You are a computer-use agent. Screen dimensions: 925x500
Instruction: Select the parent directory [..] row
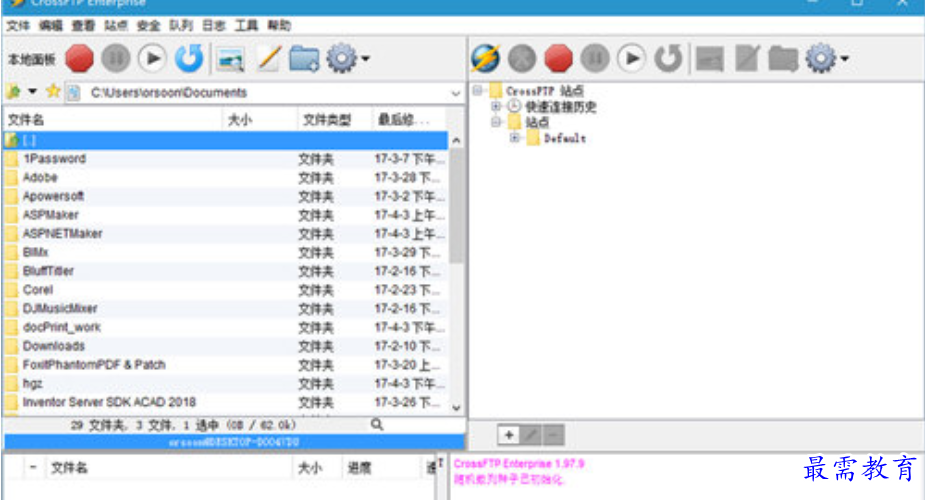click(x=226, y=140)
